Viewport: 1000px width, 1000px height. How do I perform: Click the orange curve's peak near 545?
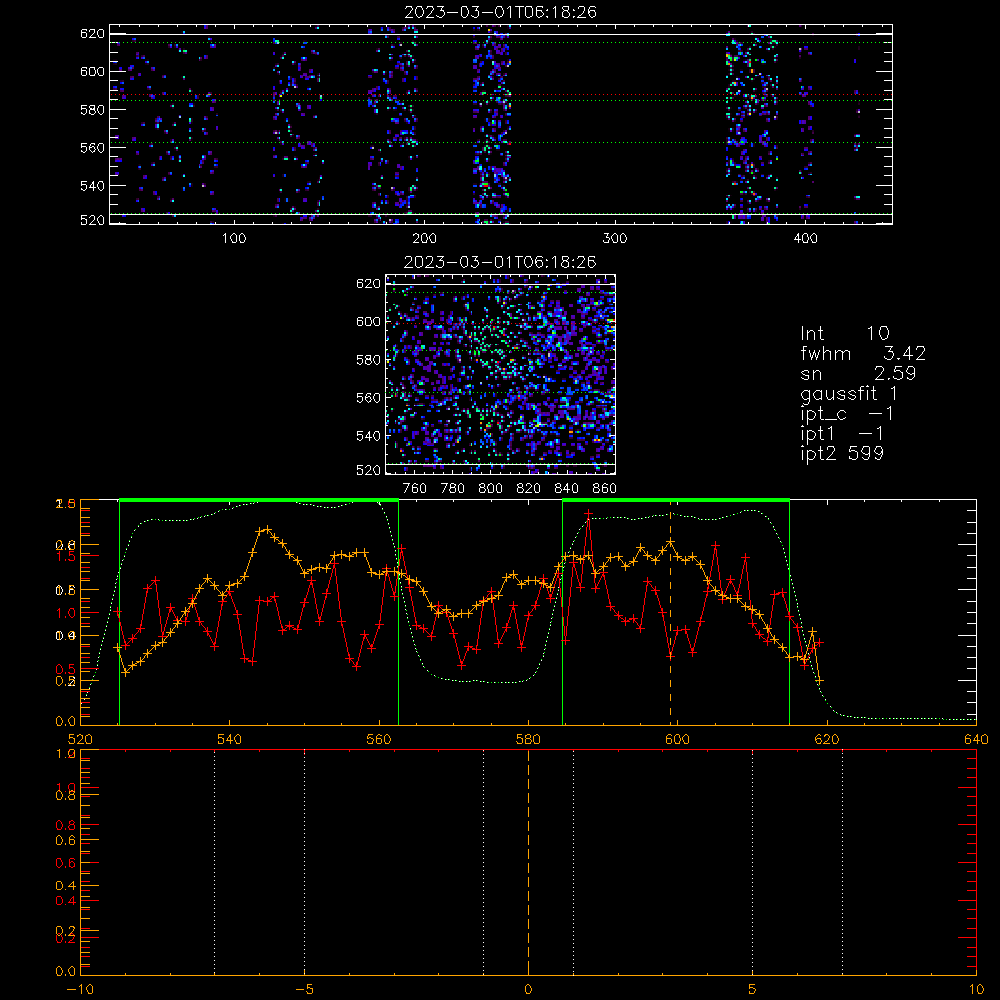[267, 529]
